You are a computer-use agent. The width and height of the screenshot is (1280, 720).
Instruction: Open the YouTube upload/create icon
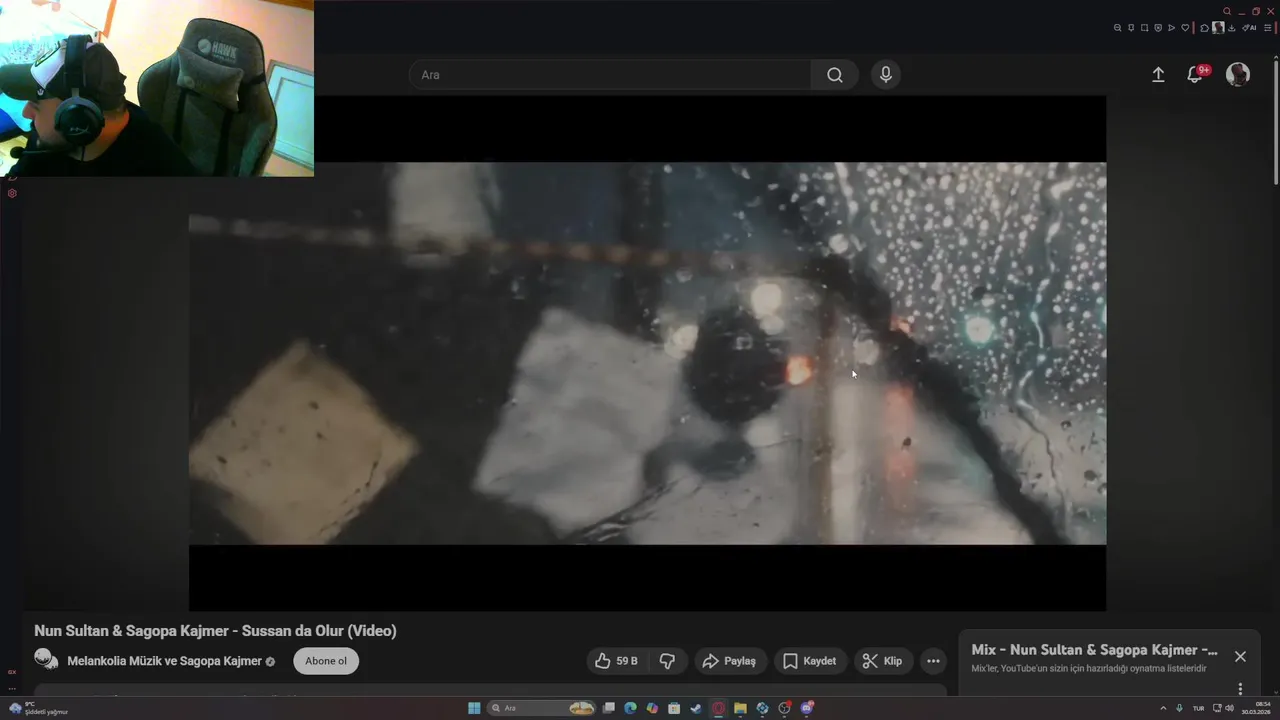[x=1158, y=75]
